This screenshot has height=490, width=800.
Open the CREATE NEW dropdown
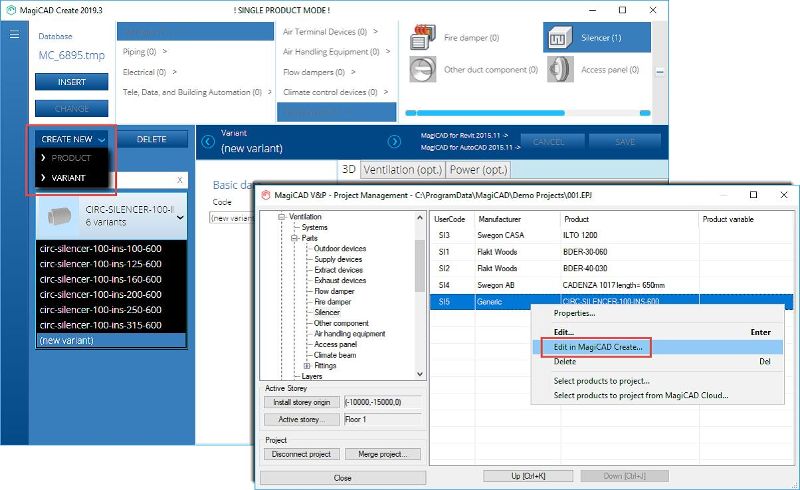click(x=71, y=139)
